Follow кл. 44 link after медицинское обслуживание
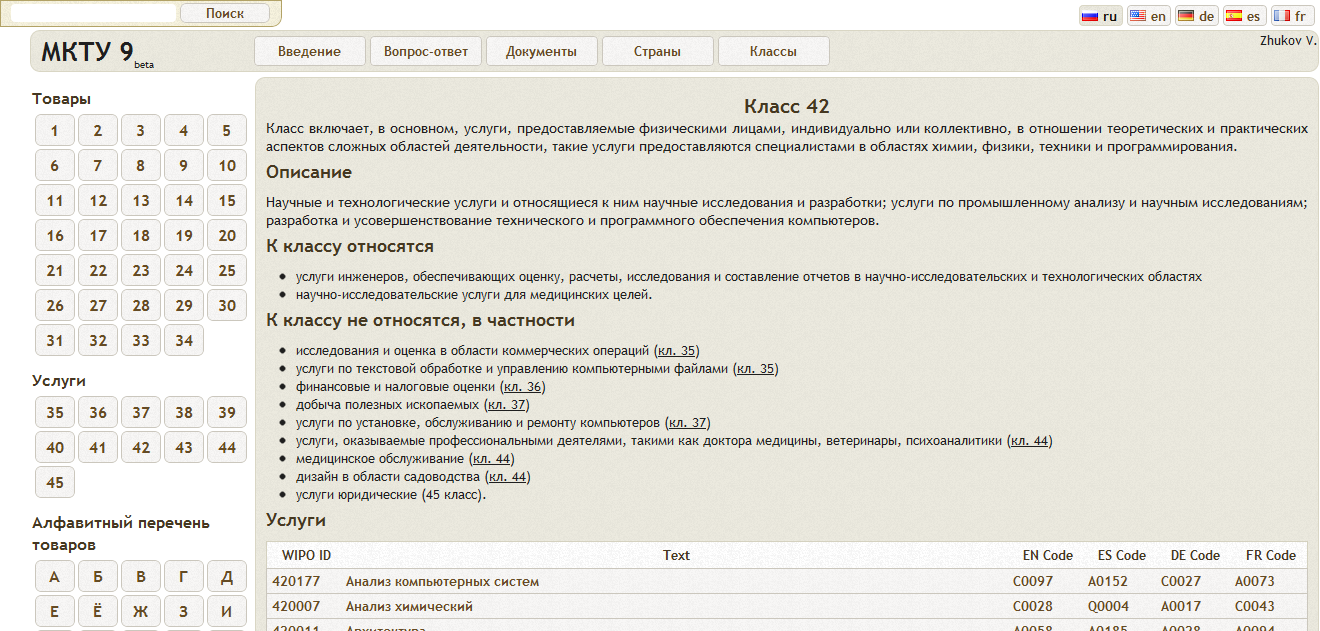 pos(493,459)
